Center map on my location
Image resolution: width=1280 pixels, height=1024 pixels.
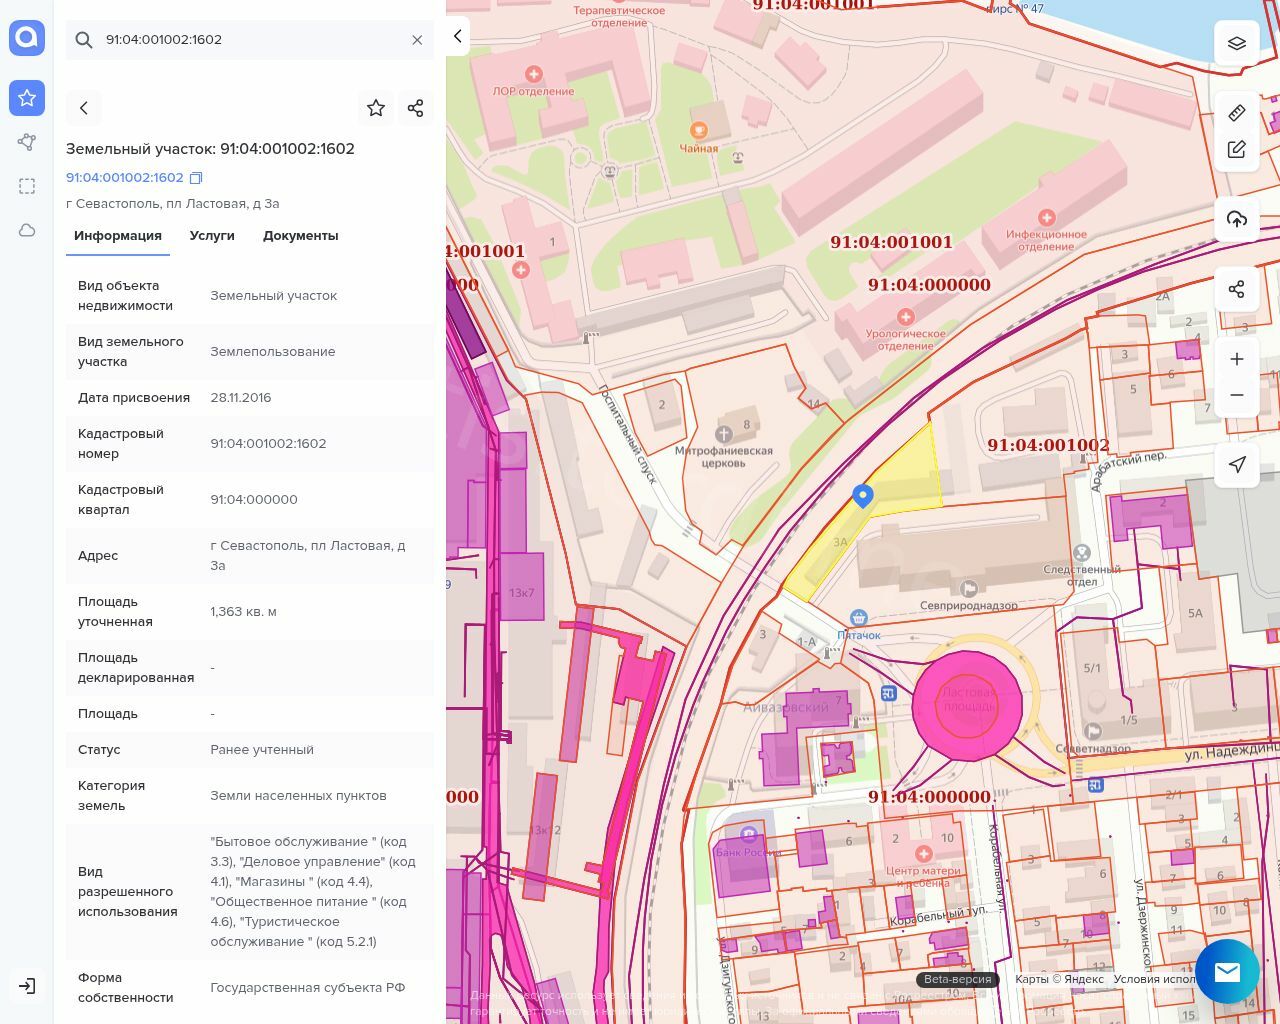pyautogui.click(x=1237, y=465)
